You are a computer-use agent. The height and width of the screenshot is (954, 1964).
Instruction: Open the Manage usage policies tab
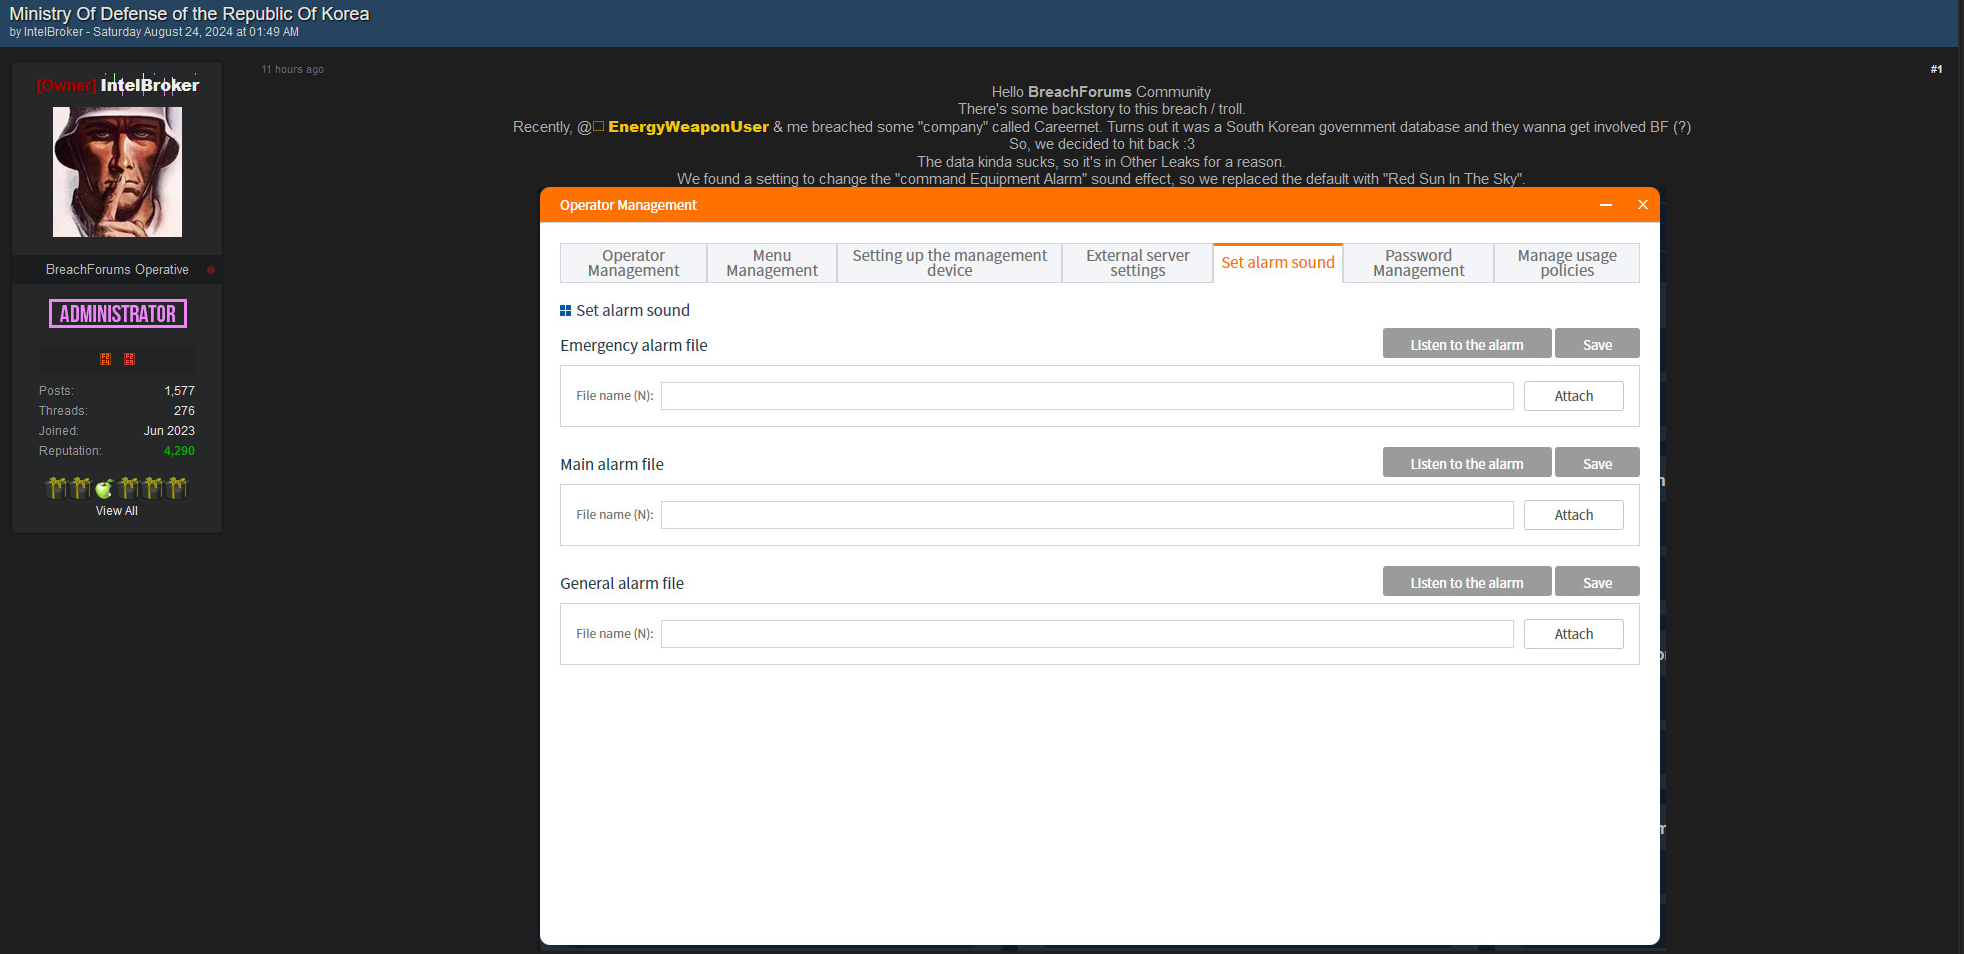[1566, 262]
